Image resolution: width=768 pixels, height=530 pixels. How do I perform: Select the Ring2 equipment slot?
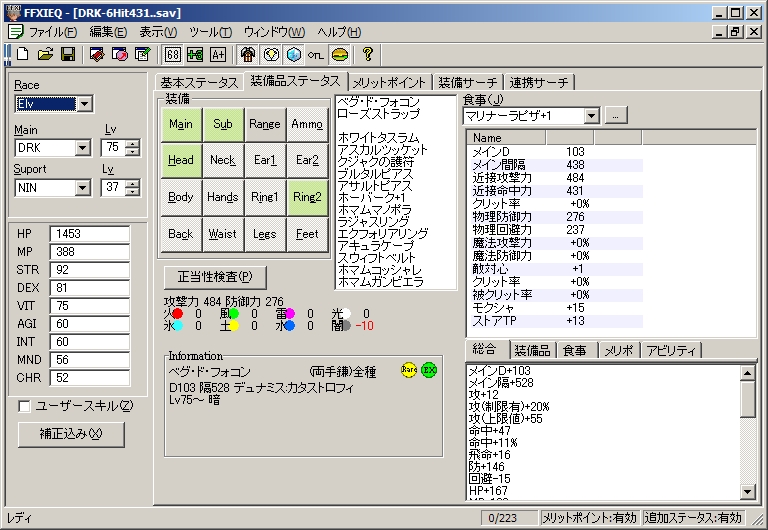[307, 197]
